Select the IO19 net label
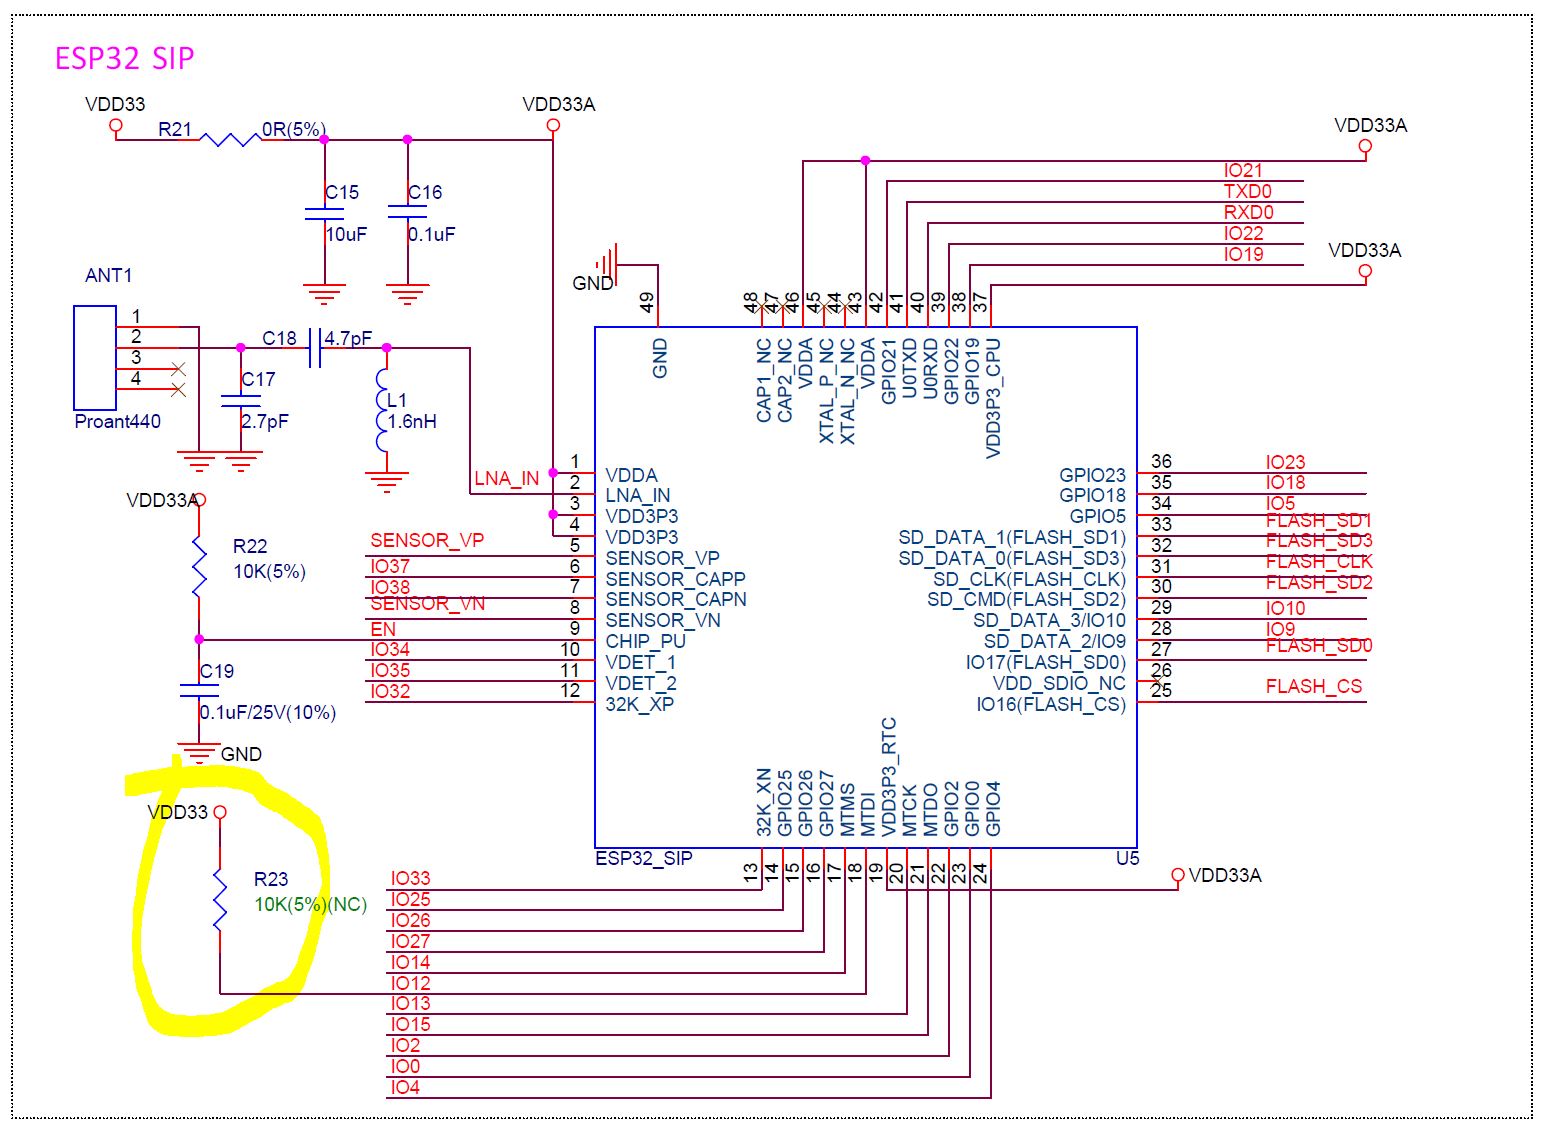Viewport: 1547px width, 1129px height. tap(1244, 255)
